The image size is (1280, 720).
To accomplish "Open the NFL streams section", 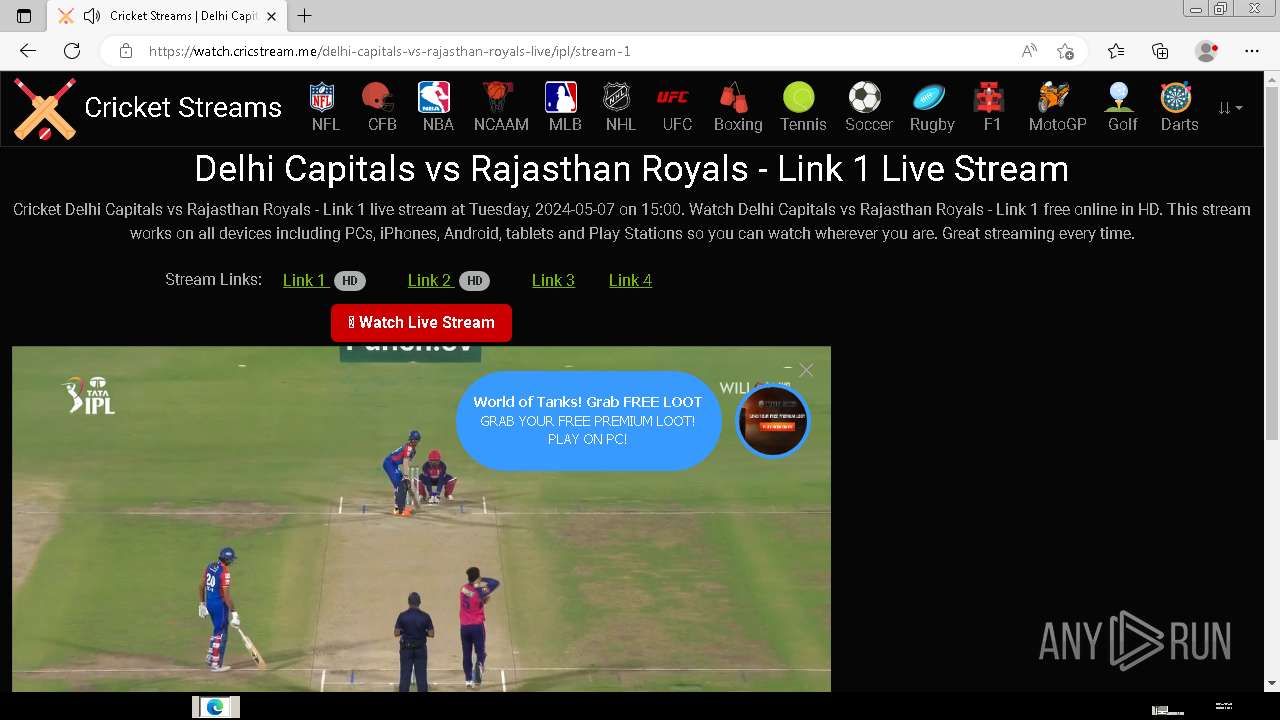I will [x=324, y=107].
